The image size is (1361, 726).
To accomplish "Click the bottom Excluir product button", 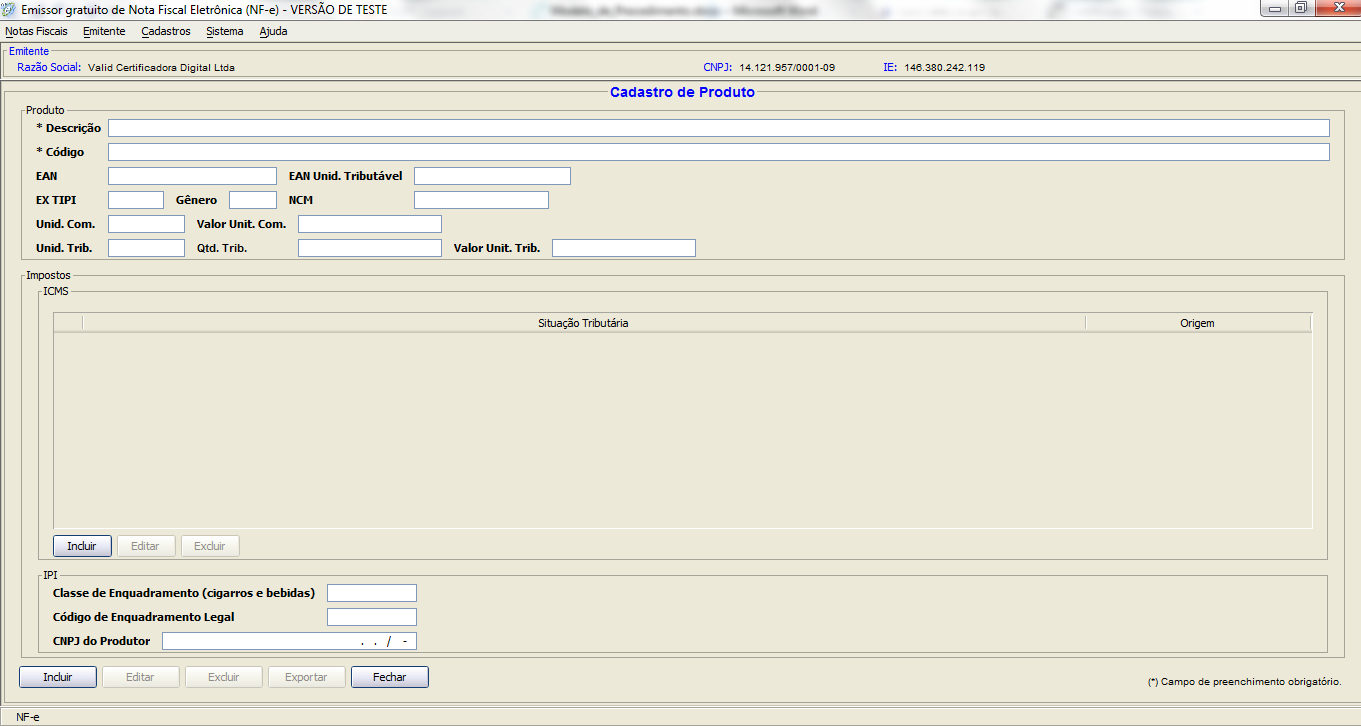I will pos(224,677).
